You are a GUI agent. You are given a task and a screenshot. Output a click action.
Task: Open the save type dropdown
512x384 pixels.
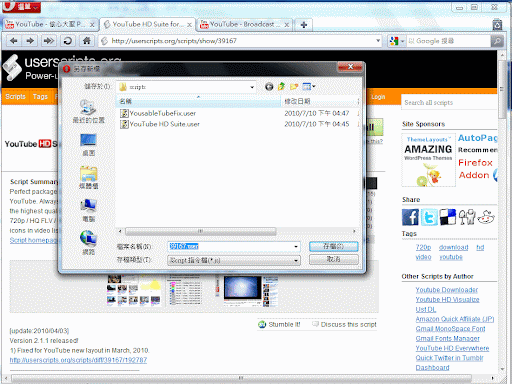click(x=234, y=260)
